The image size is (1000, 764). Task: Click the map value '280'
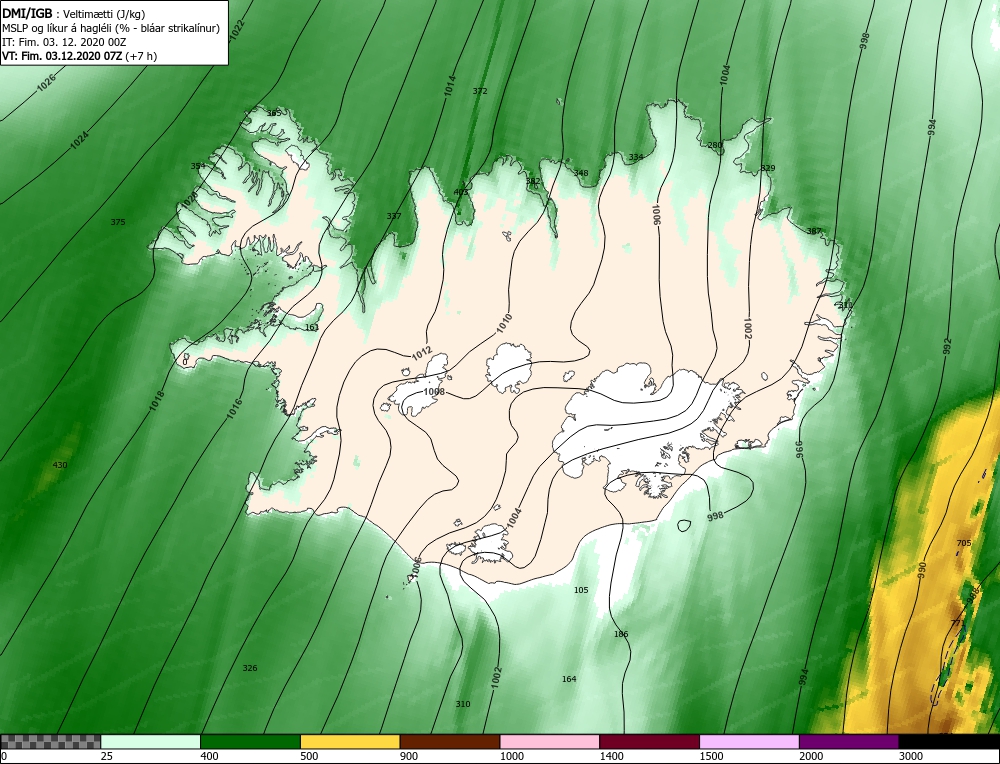click(x=716, y=145)
